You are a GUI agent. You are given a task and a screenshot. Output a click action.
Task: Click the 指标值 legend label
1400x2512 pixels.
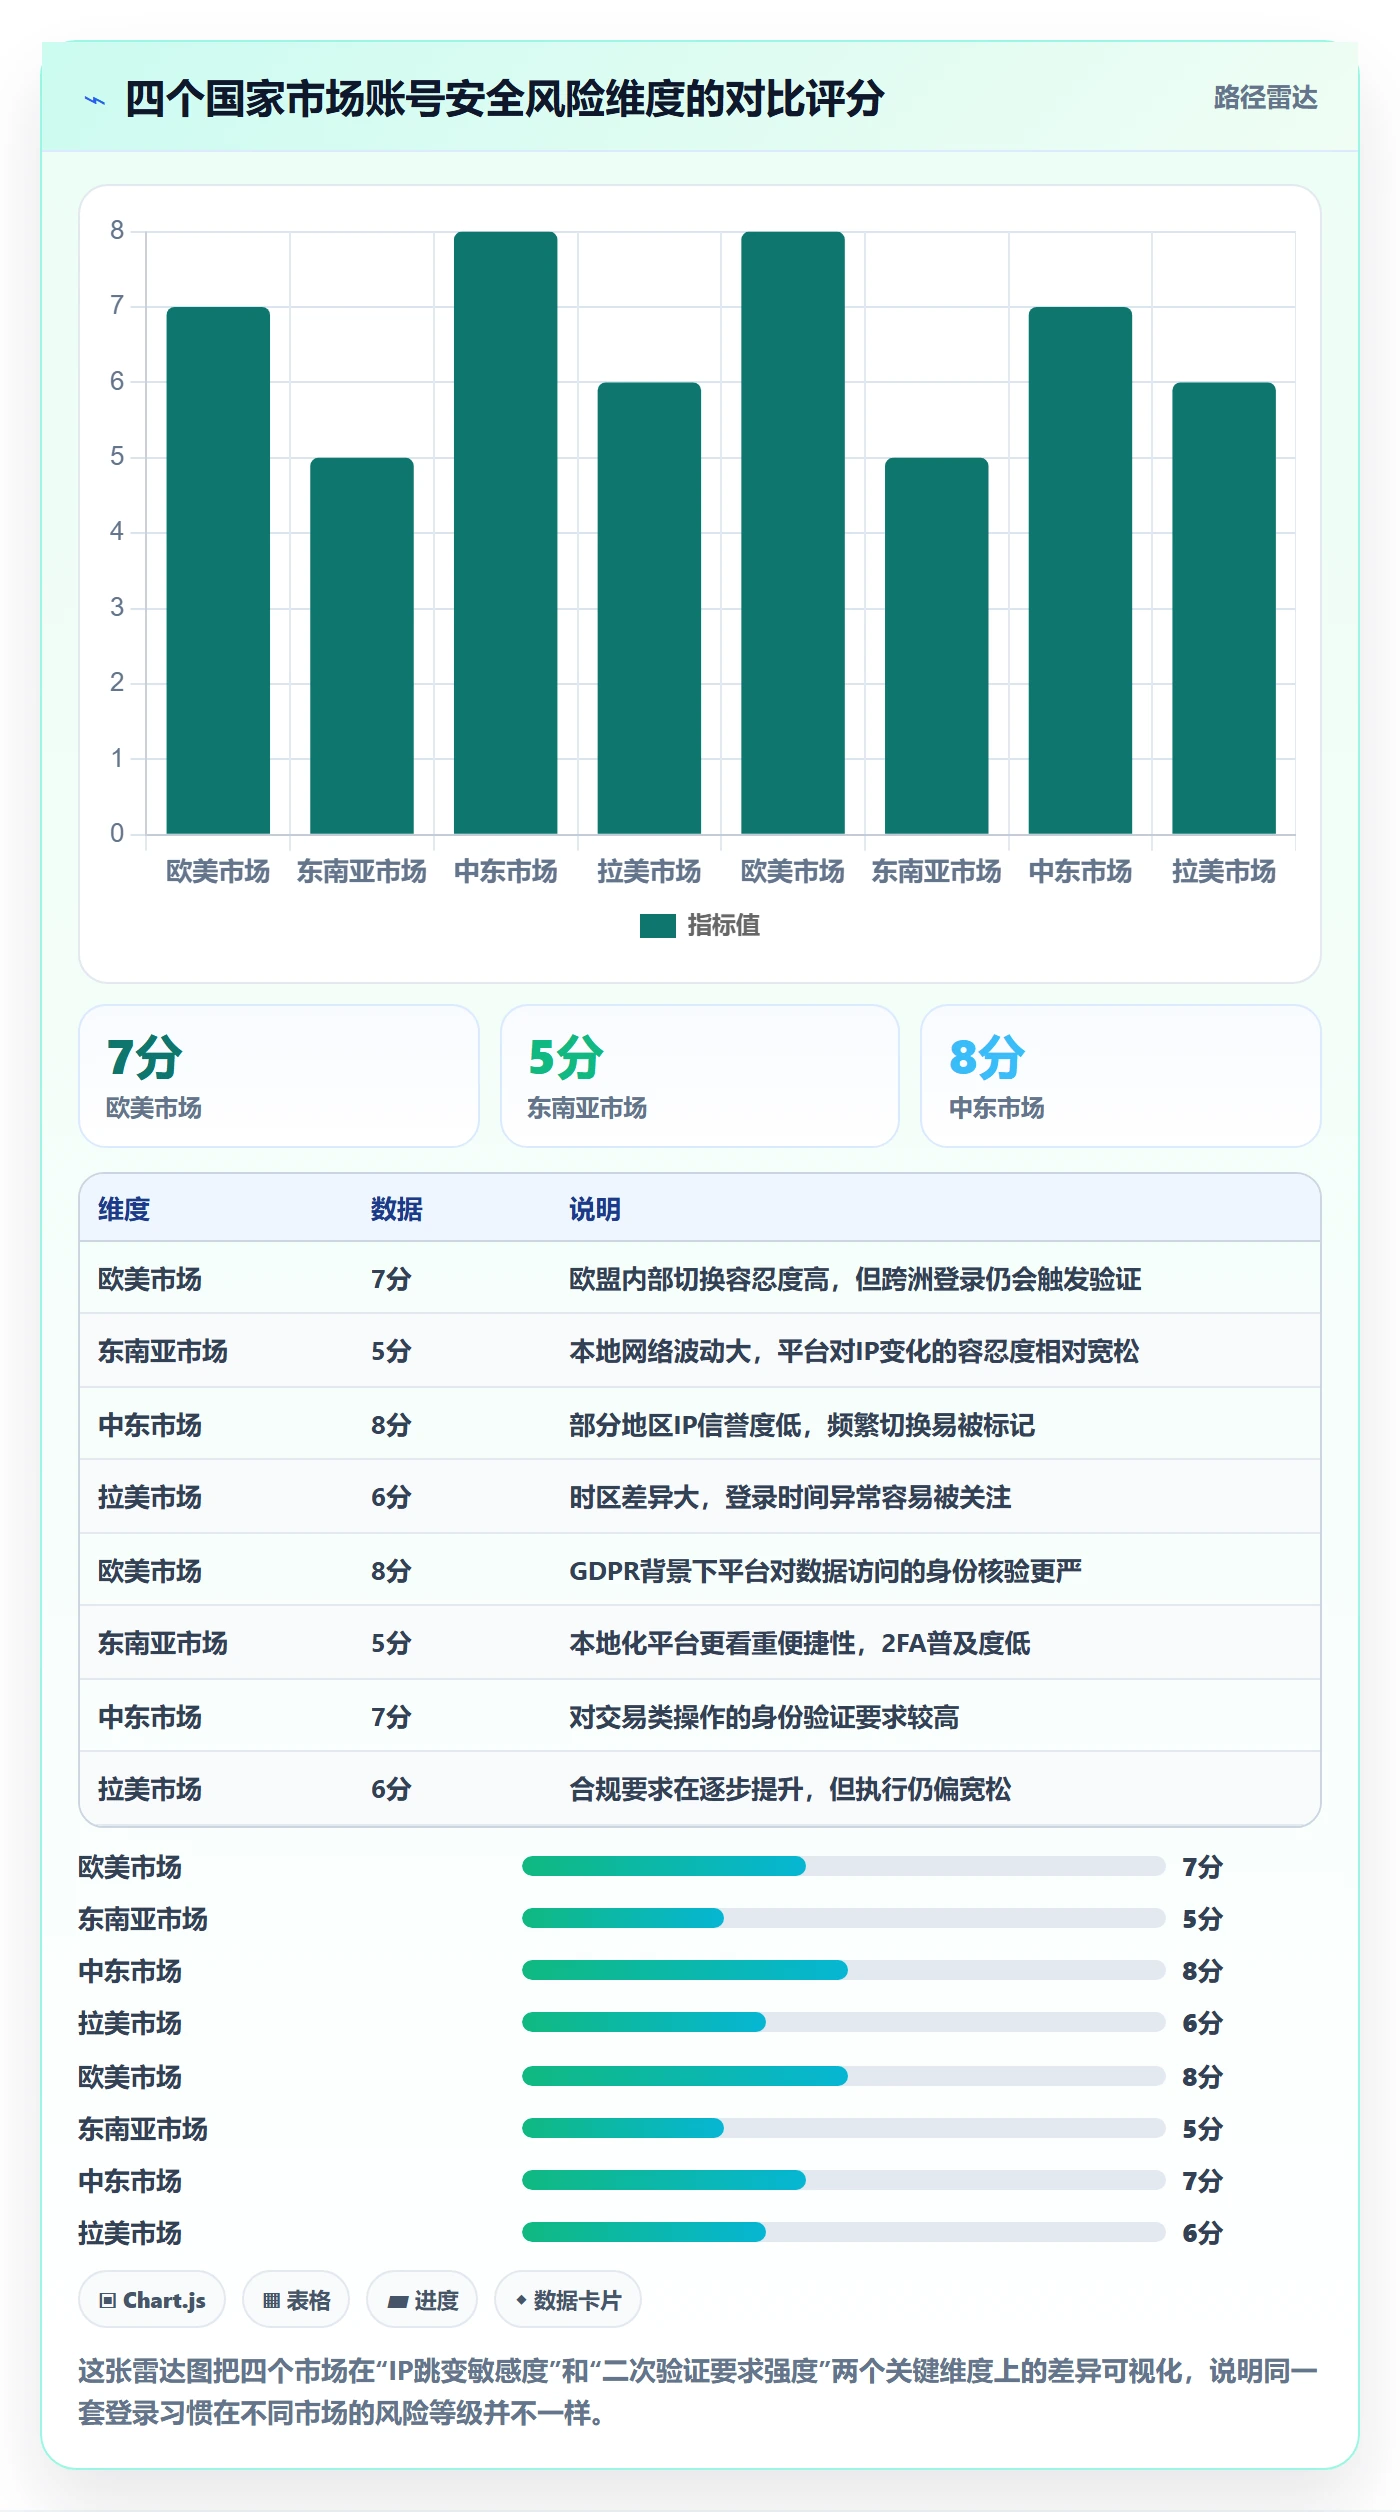723,926
